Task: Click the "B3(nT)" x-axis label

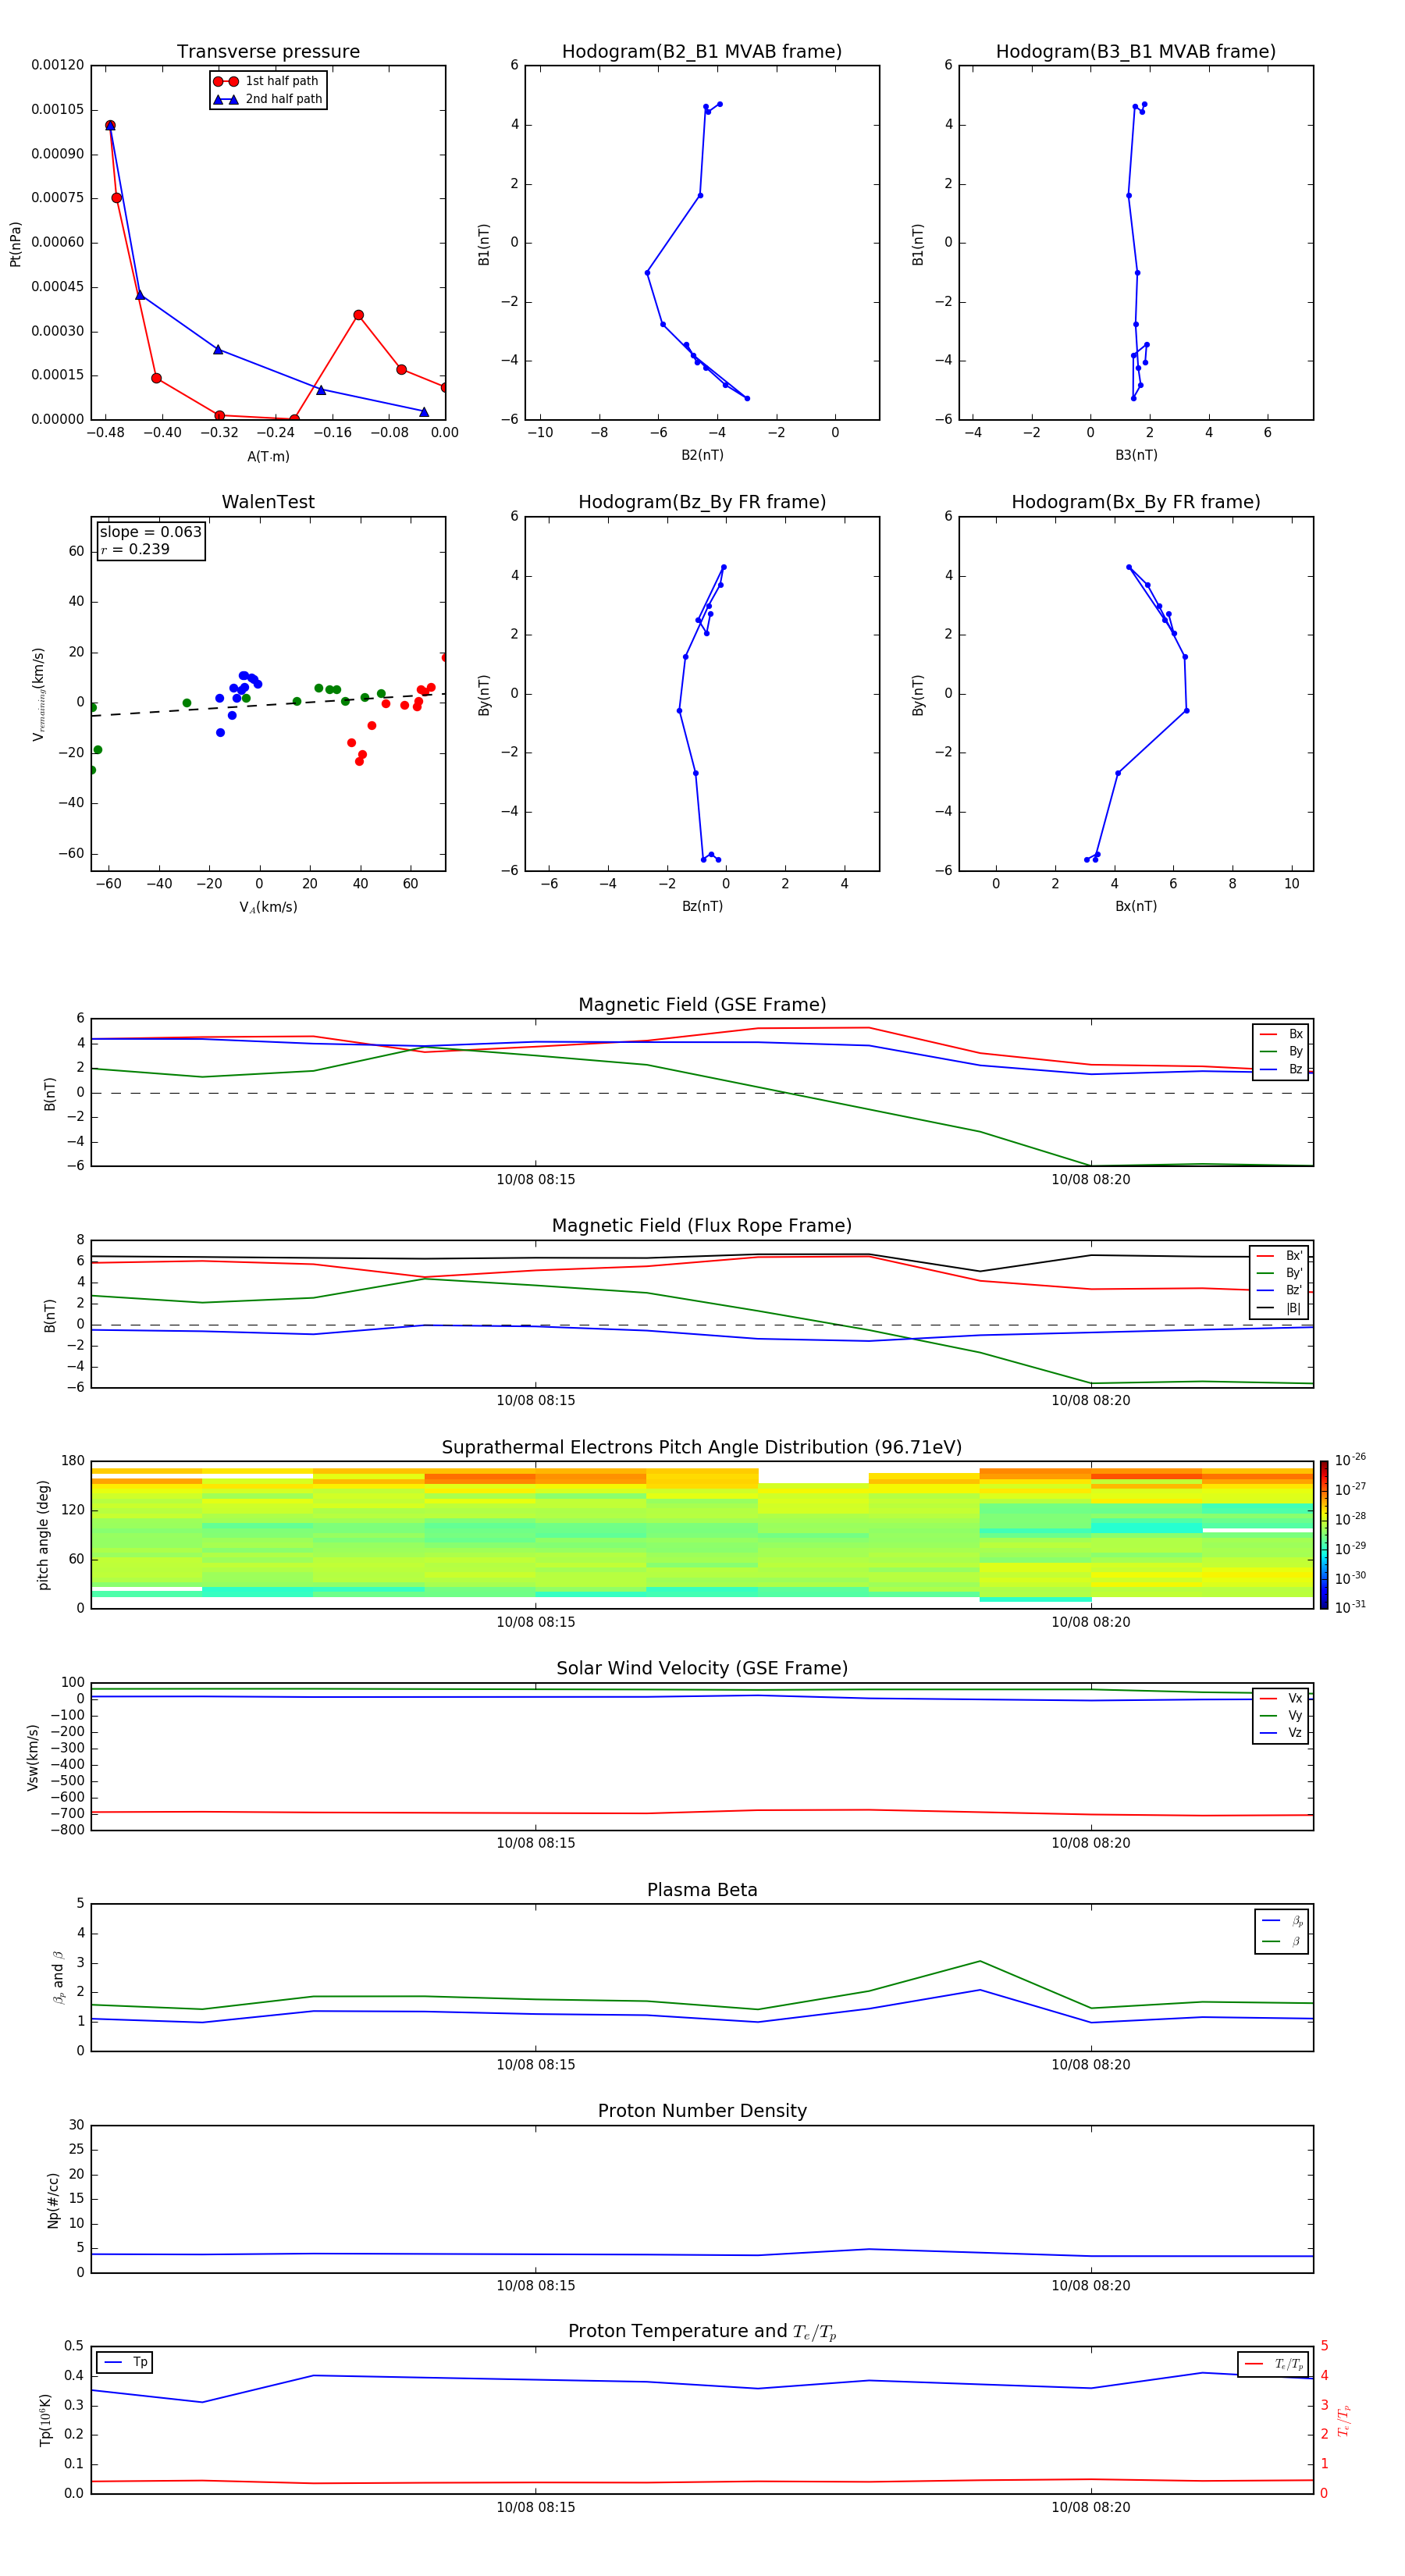Action: pos(1136,455)
